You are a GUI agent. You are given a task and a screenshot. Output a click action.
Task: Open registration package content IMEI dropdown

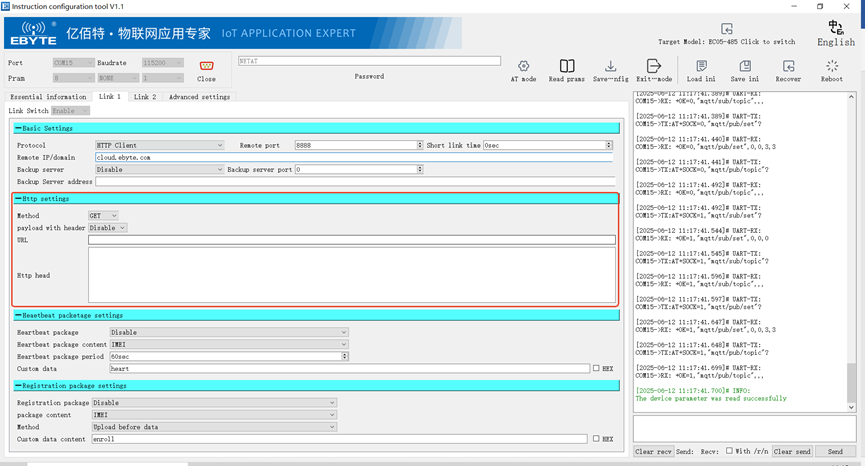(x=214, y=415)
